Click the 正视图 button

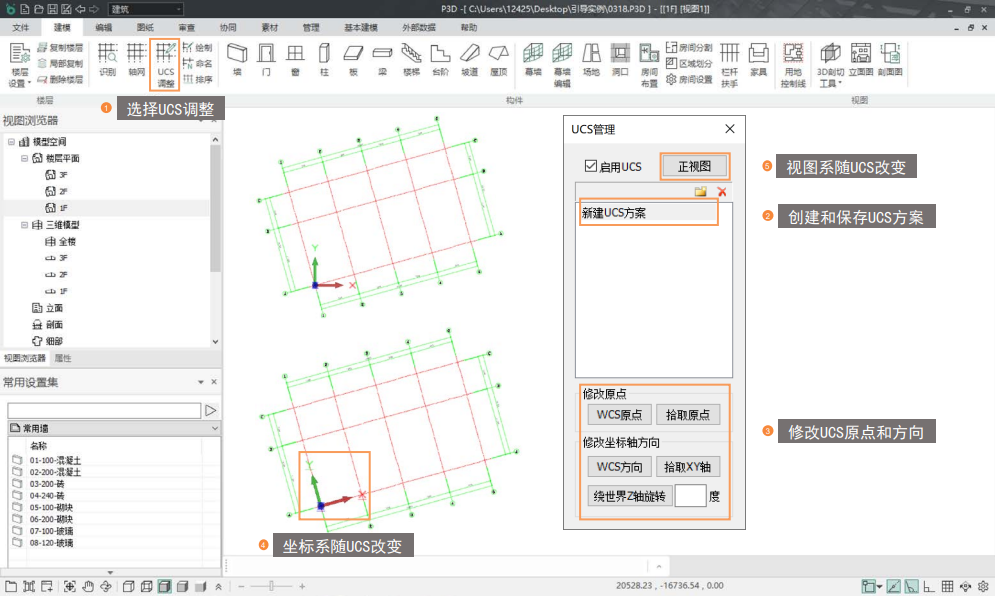(694, 166)
